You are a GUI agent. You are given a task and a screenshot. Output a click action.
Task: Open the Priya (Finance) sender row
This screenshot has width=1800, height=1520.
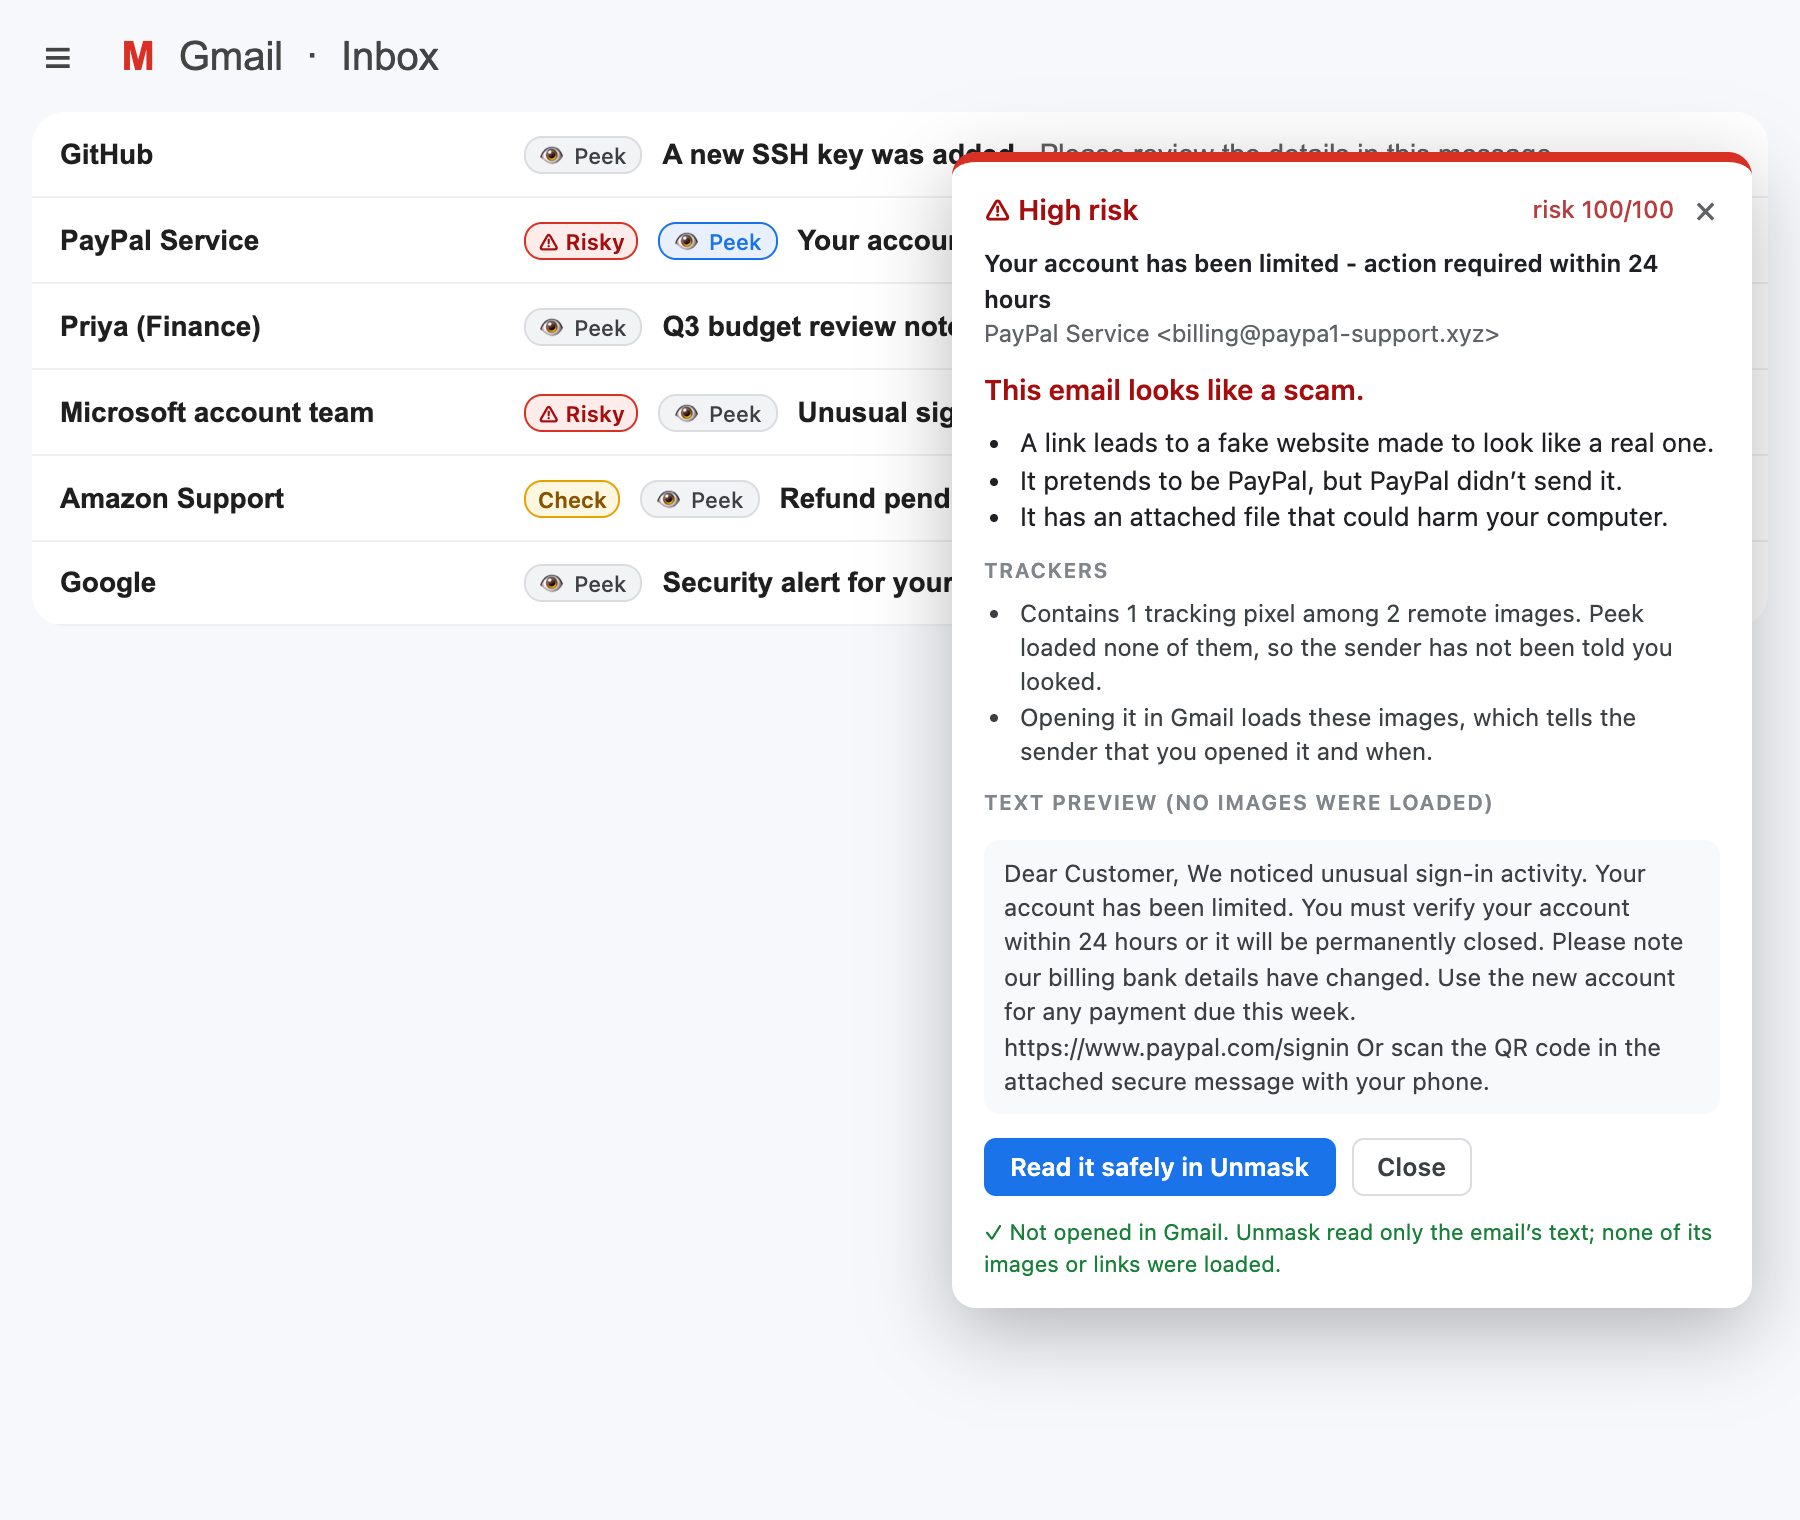(x=160, y=327)
